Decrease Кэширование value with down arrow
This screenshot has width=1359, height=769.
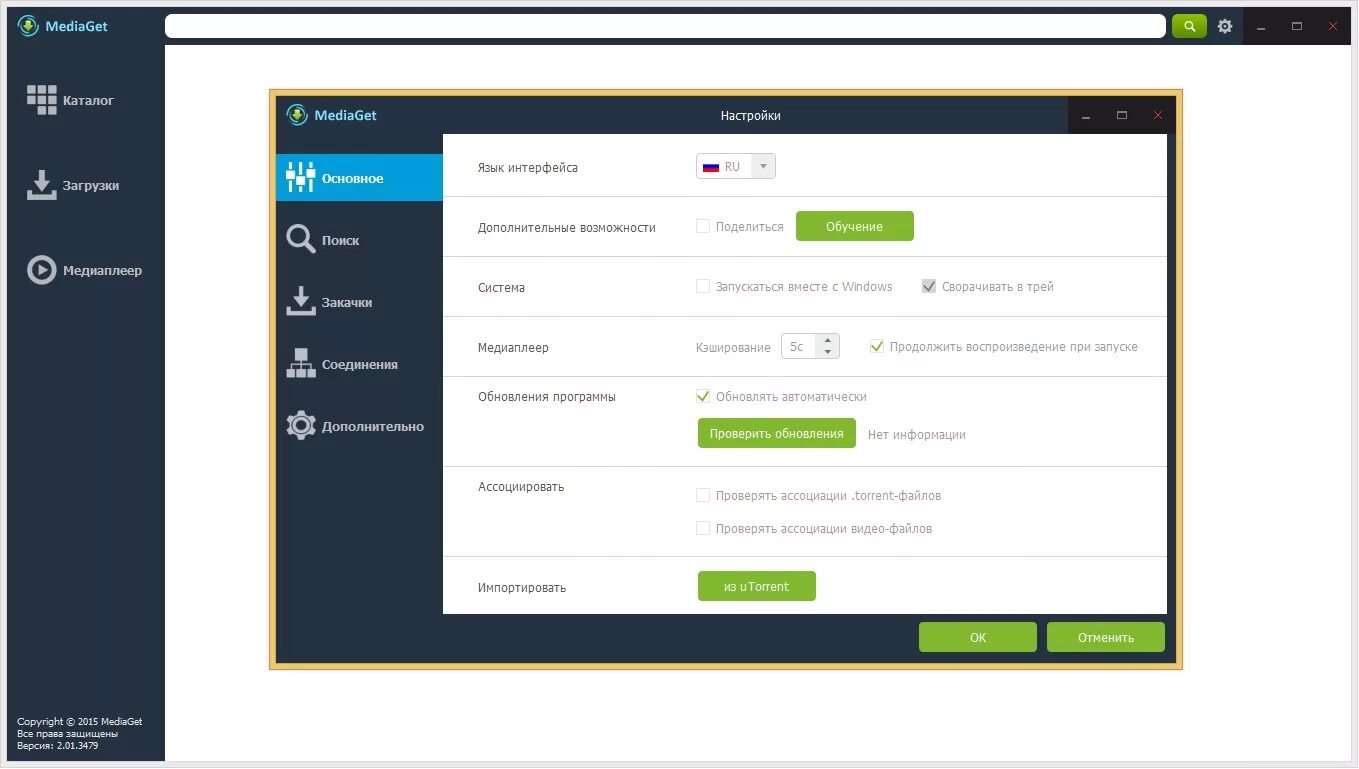828,352
